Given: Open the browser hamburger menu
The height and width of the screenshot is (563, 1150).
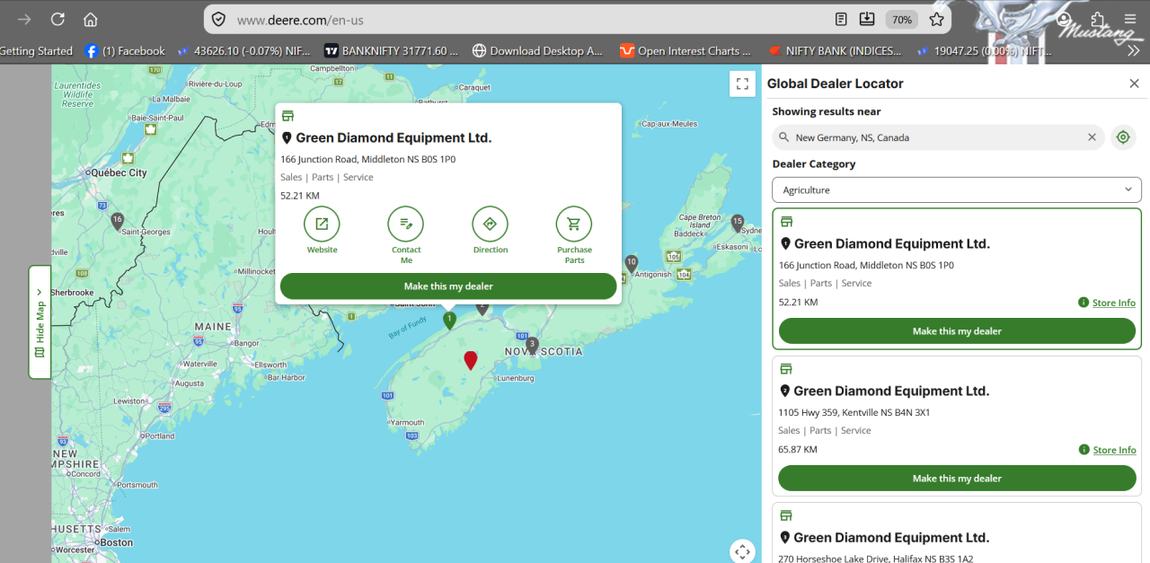Looking at the screenshot, I should [x=1129, y=20].
